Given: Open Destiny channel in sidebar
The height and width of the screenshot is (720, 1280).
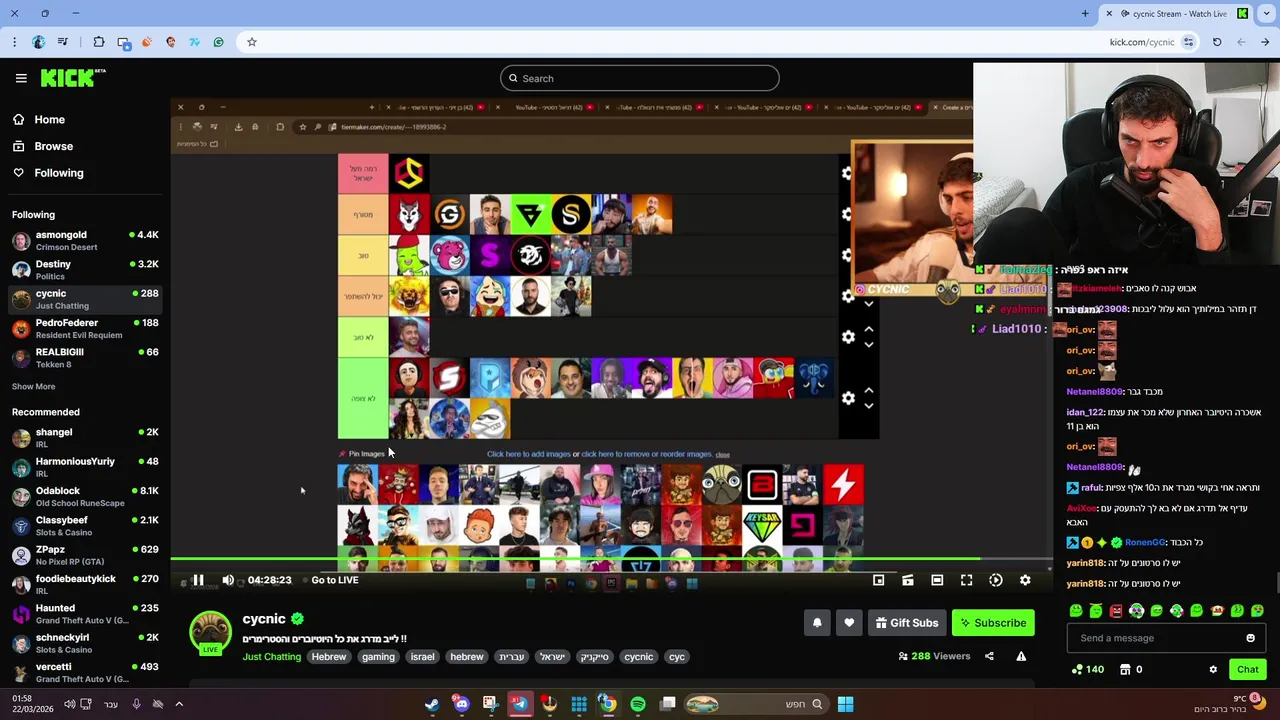Looking at the screenshot, I should tap(85, 270).
